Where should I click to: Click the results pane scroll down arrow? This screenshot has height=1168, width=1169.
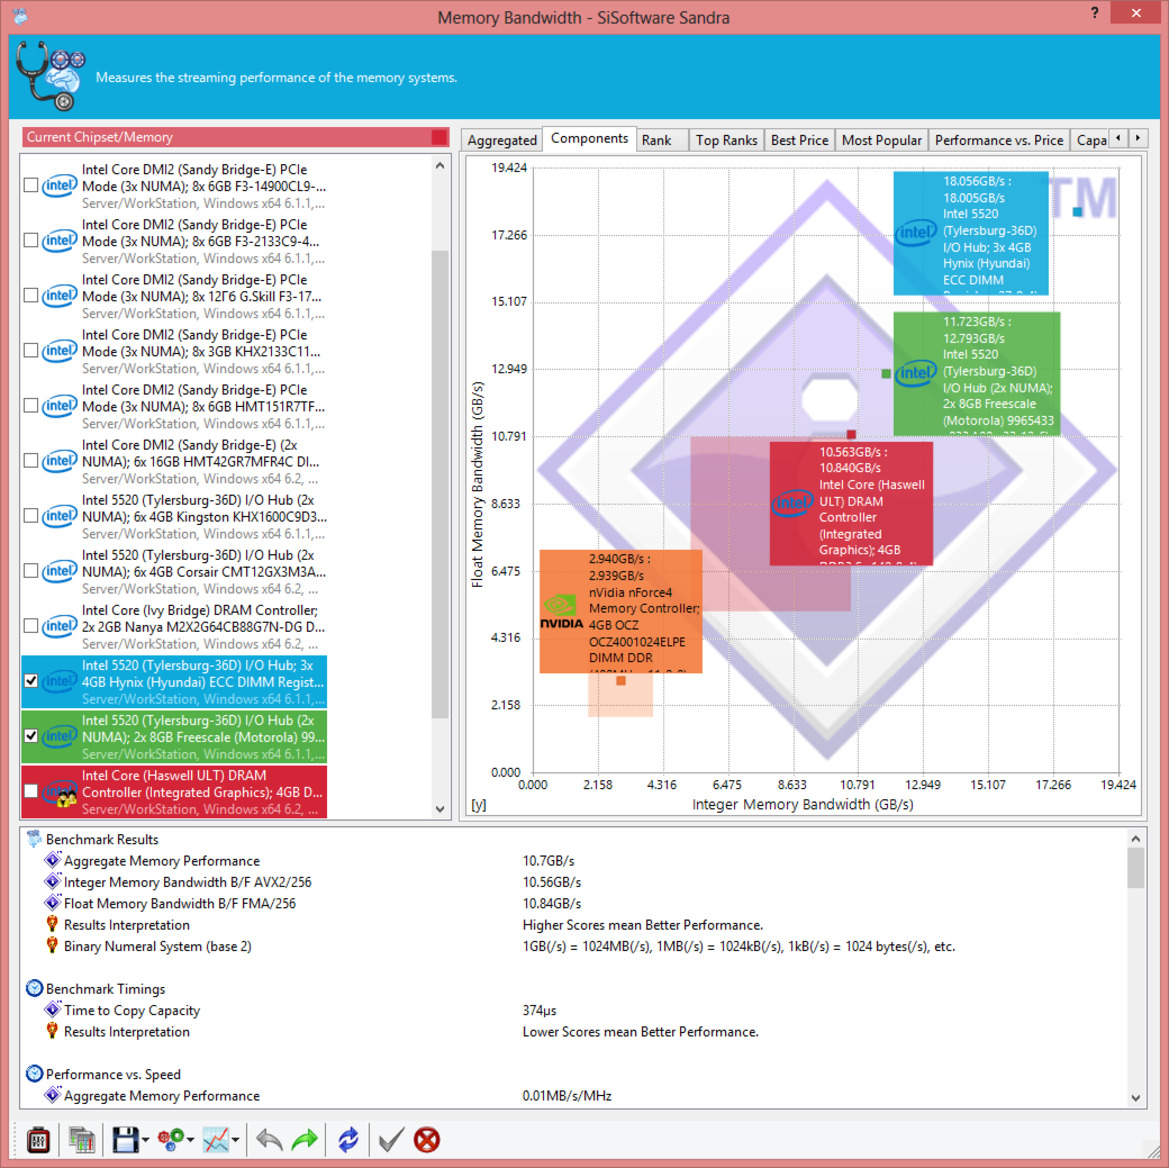click(x=1135, y=1097)
